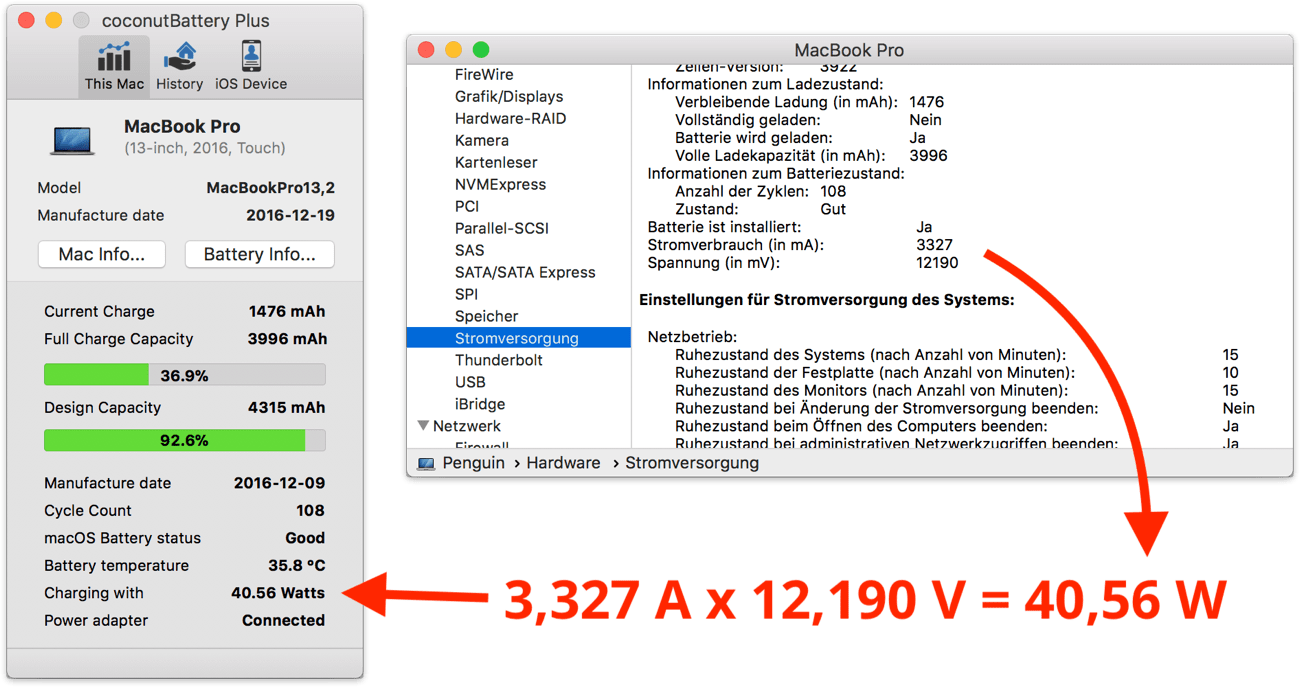Click the Einstellungen für Stromversorgung des Systems heading
The width and height of the screenshot is (1300, 687).
(x=826, y=300)
